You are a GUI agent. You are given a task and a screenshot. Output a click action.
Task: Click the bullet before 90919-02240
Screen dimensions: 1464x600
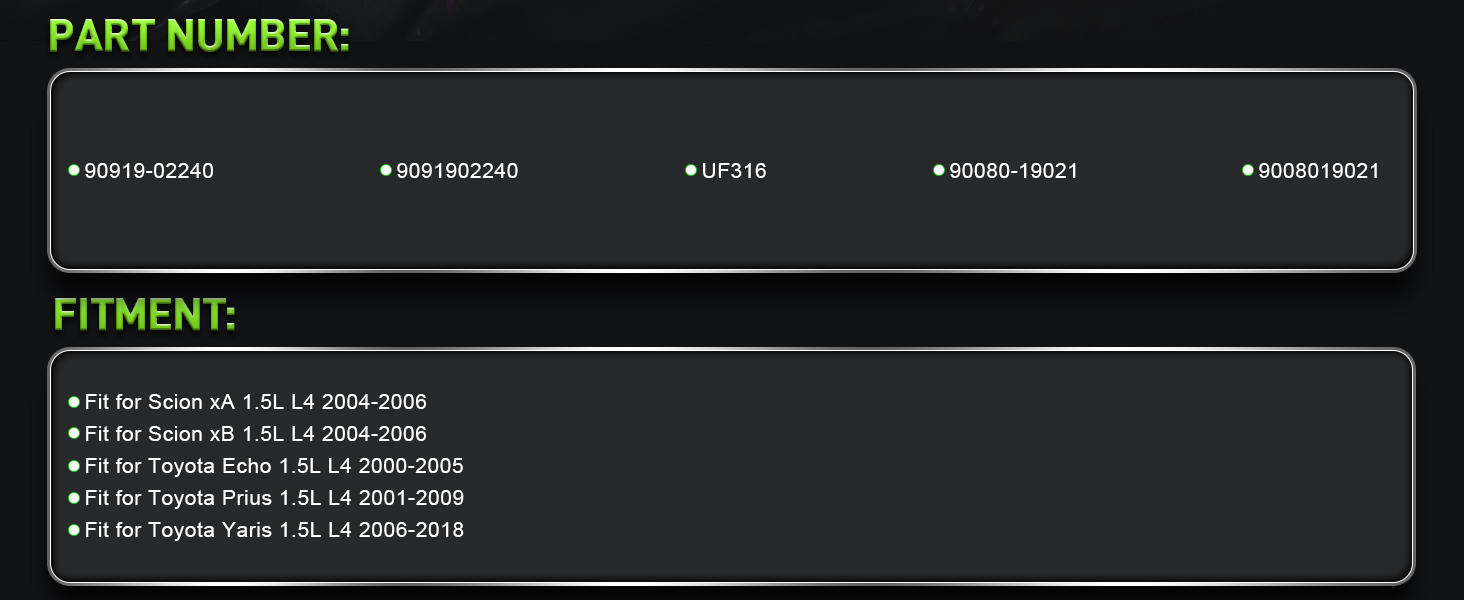[x=74, y=170]
